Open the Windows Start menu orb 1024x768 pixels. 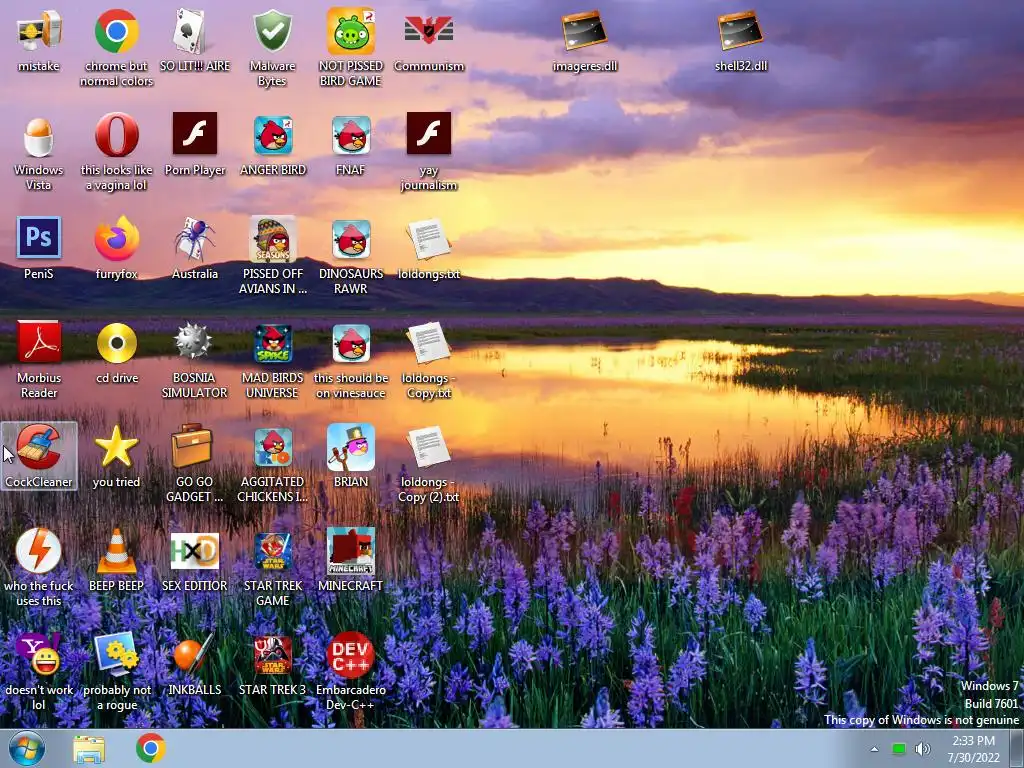pyautogui.click(x=27, y=748)
